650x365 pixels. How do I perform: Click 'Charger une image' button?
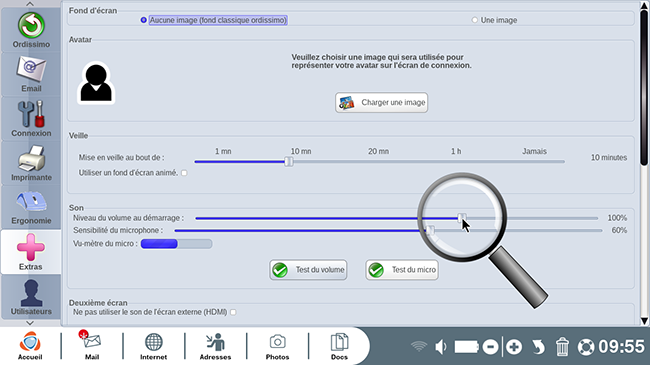[x=381, y=102]
